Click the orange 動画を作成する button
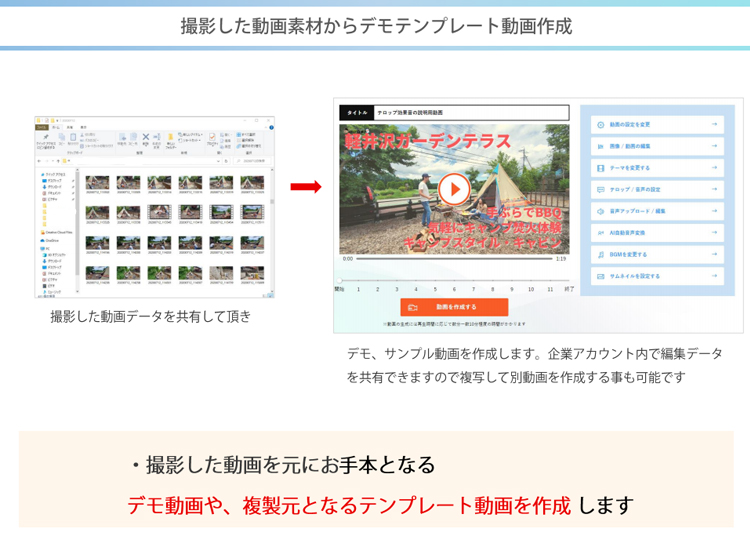This screenshot has height=535, width=750. [x=454, y=307]
